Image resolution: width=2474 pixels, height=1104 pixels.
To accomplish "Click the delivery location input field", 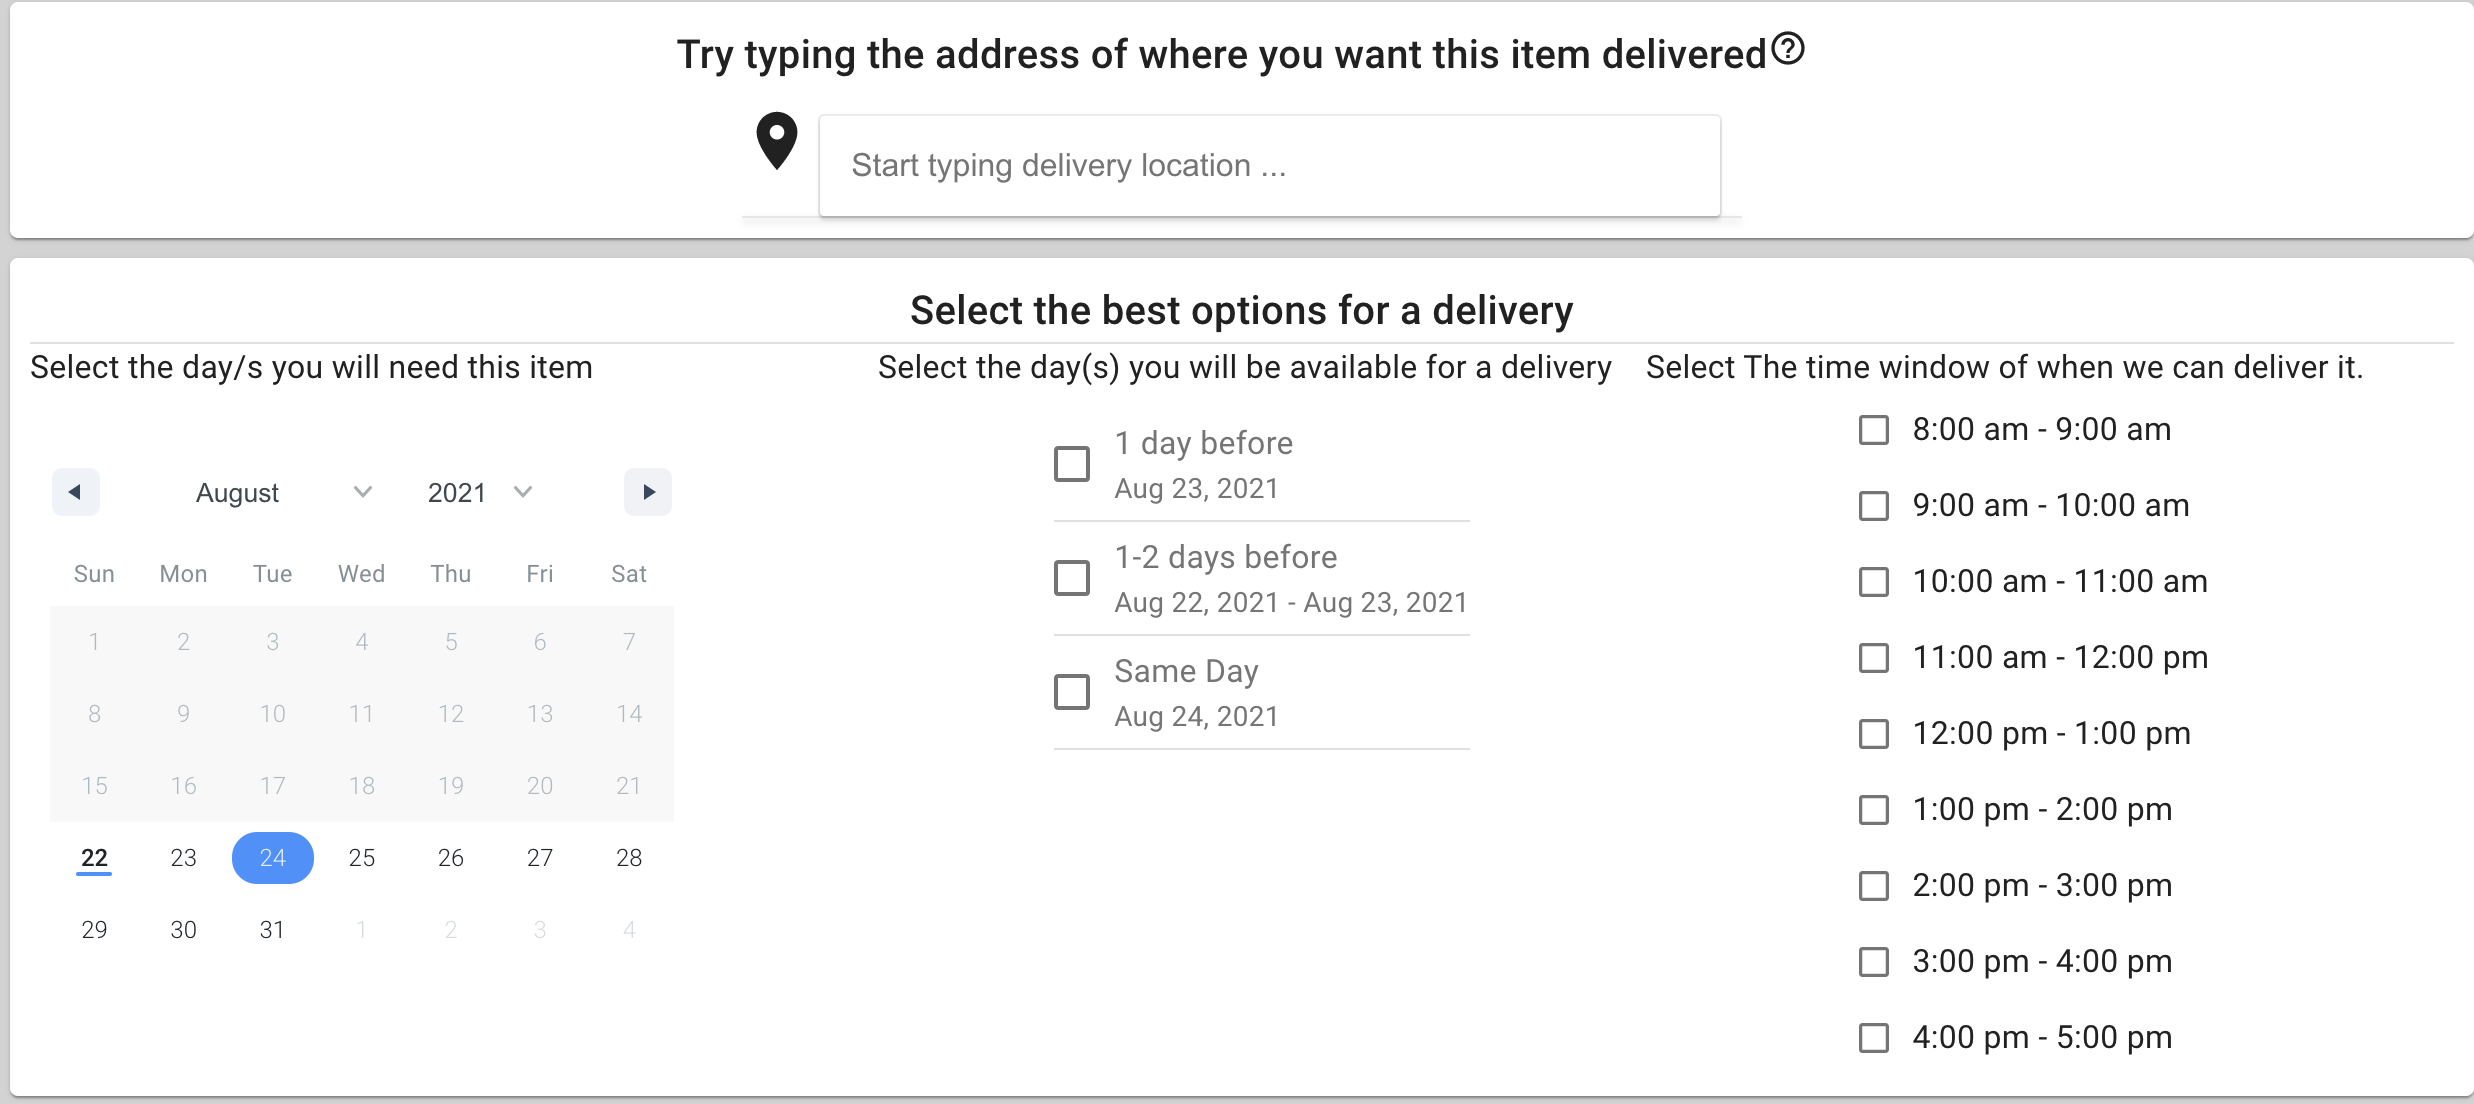I will [x=1264, y=164].
